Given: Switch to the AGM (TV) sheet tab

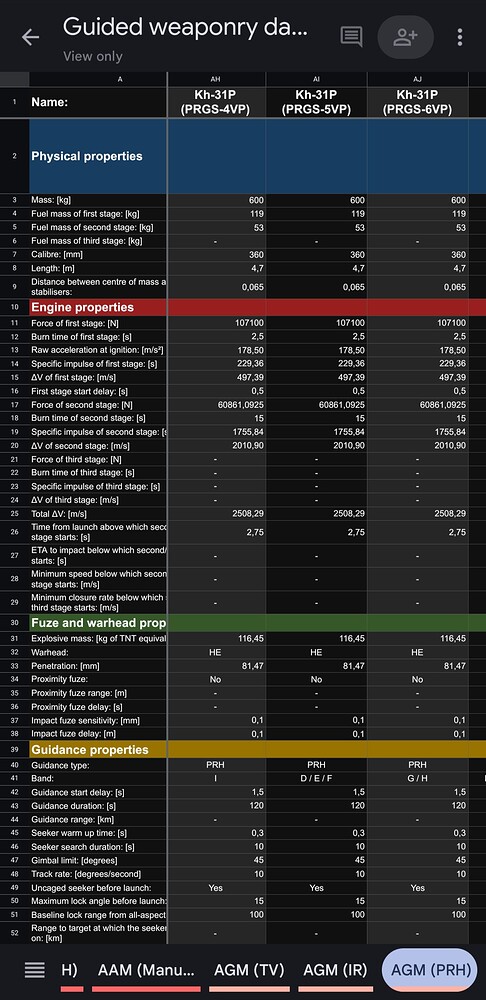Looking at the screenshot, I should 249,970.
